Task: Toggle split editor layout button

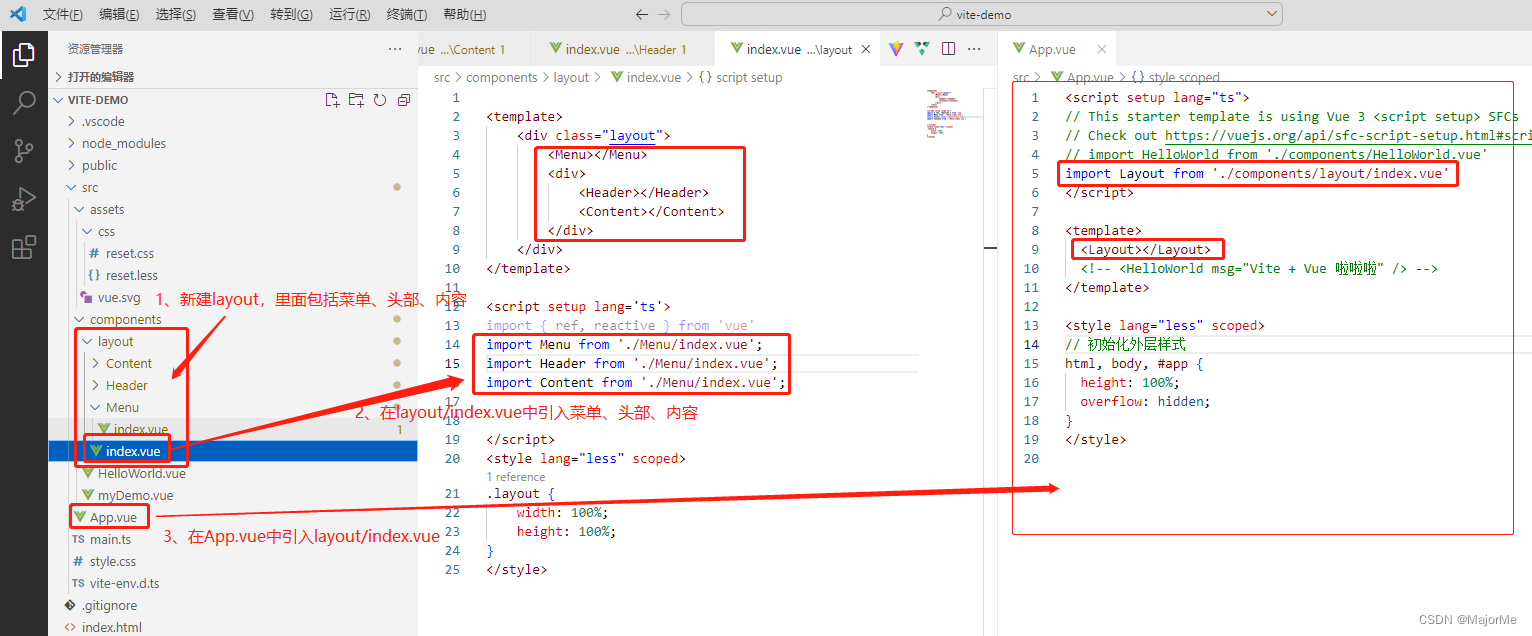Action: tap(948, 49)
